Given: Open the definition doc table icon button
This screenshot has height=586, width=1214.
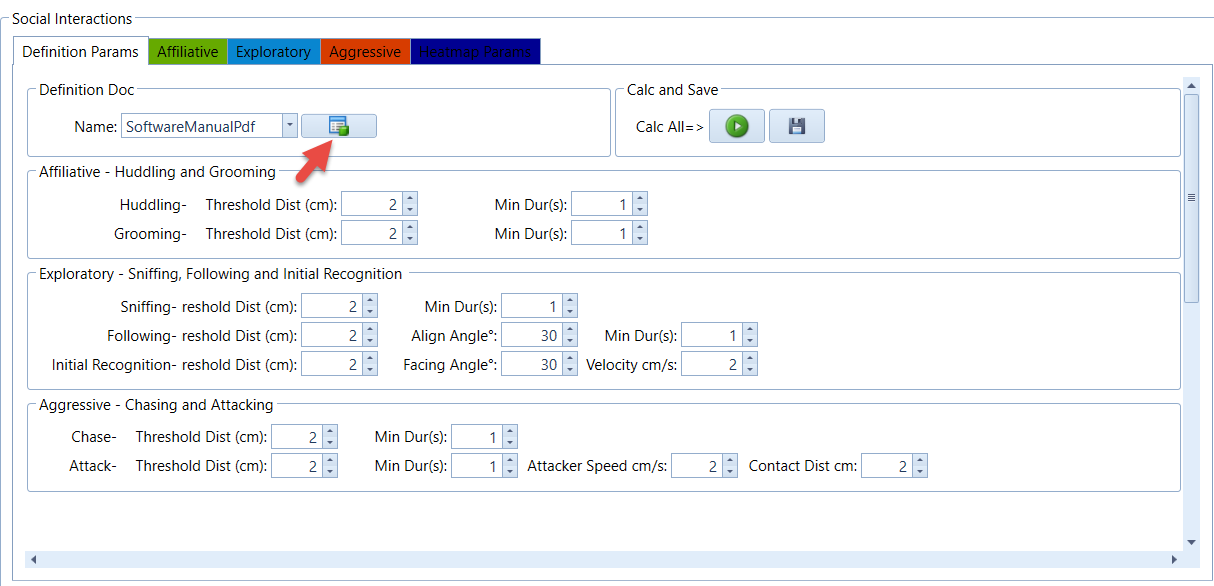Looking at the screenshot, I should [x=339, y=126].
